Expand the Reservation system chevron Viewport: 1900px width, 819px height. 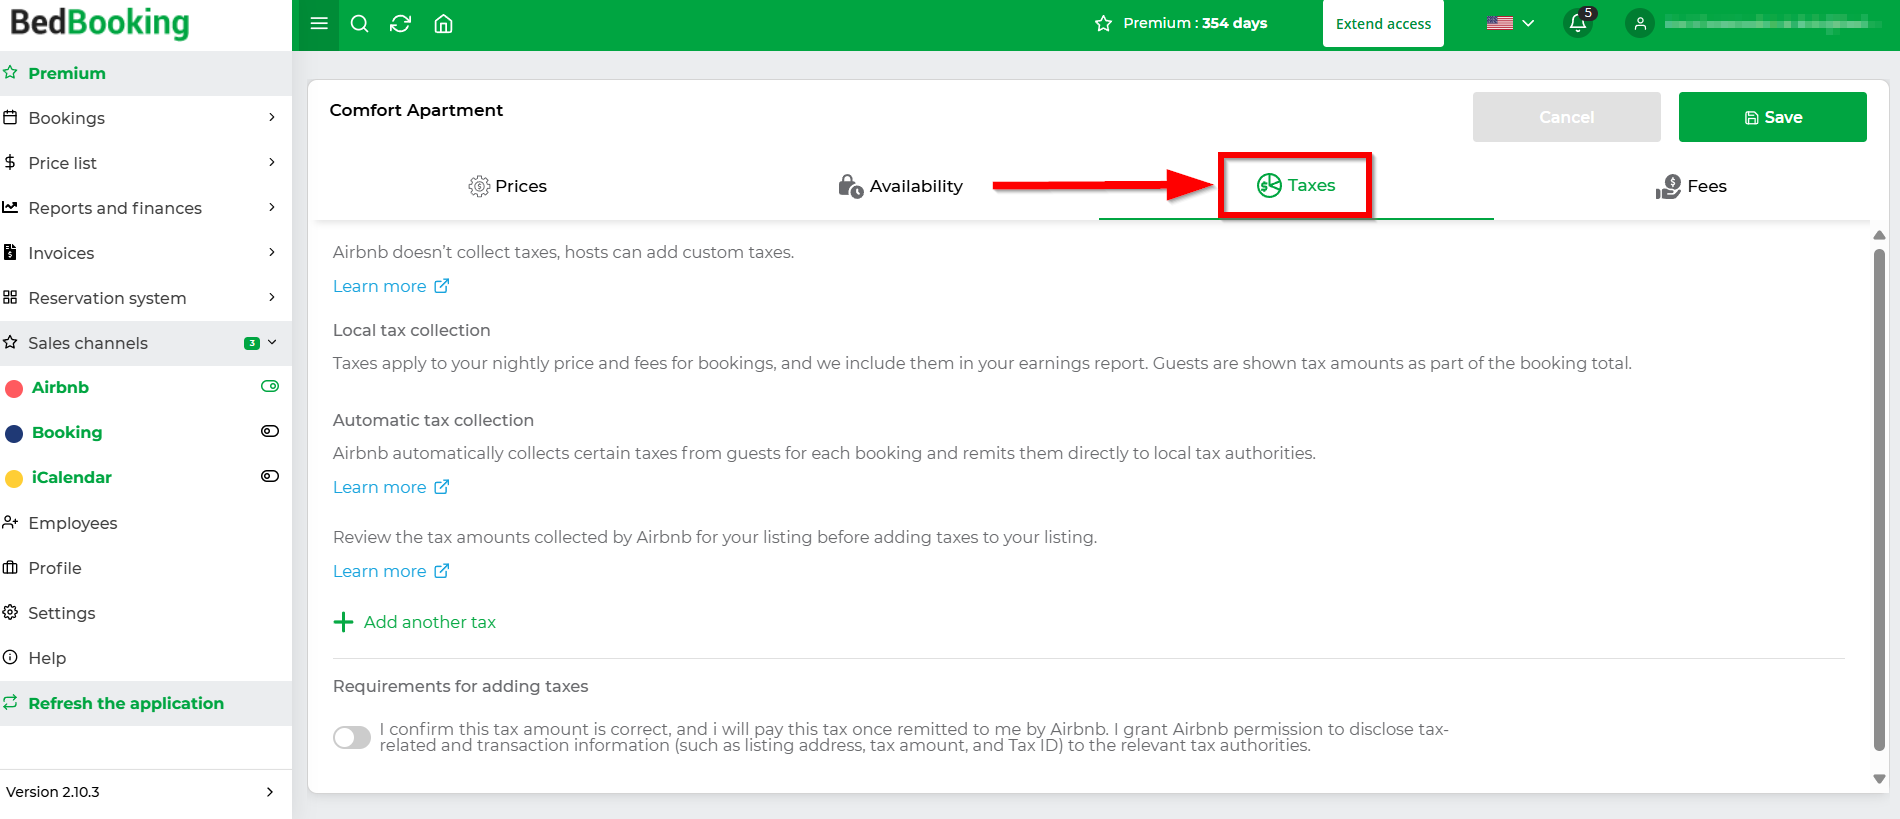[272, 297]
